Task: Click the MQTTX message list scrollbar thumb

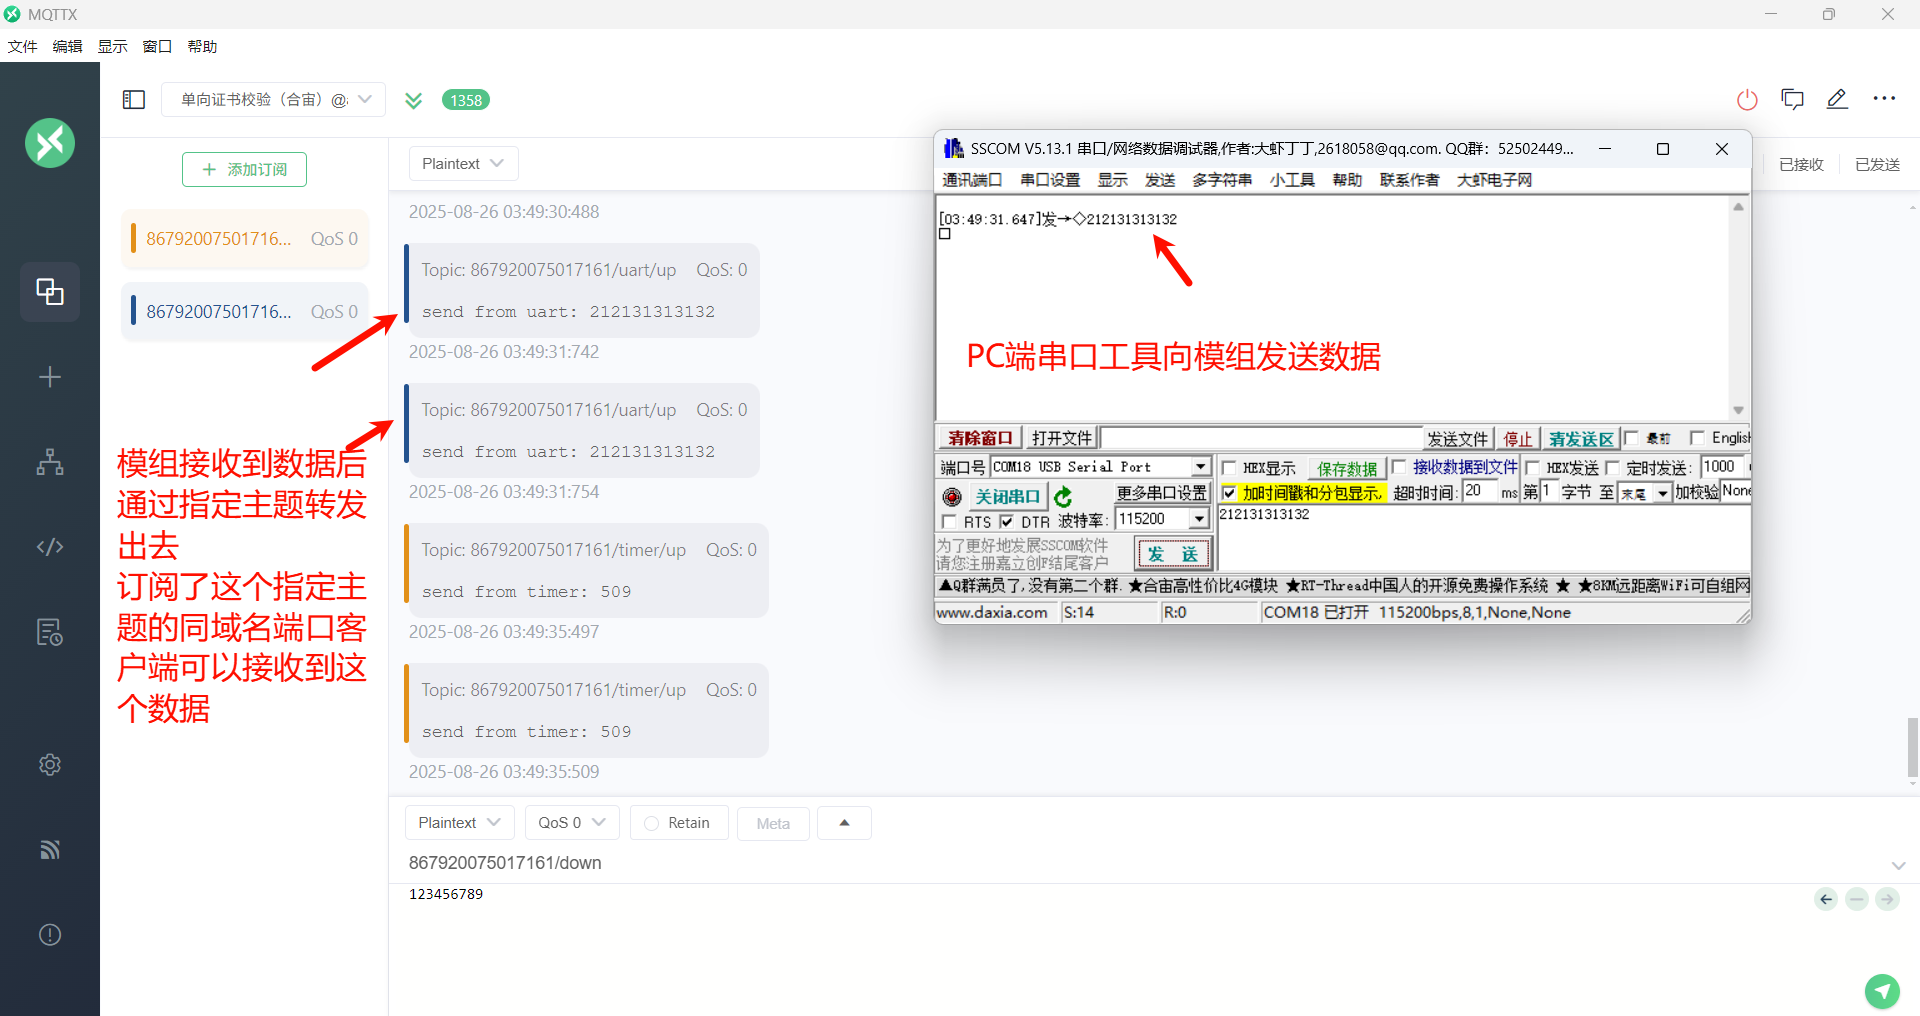Action: pyautogui.click(x=1912, y=747)
